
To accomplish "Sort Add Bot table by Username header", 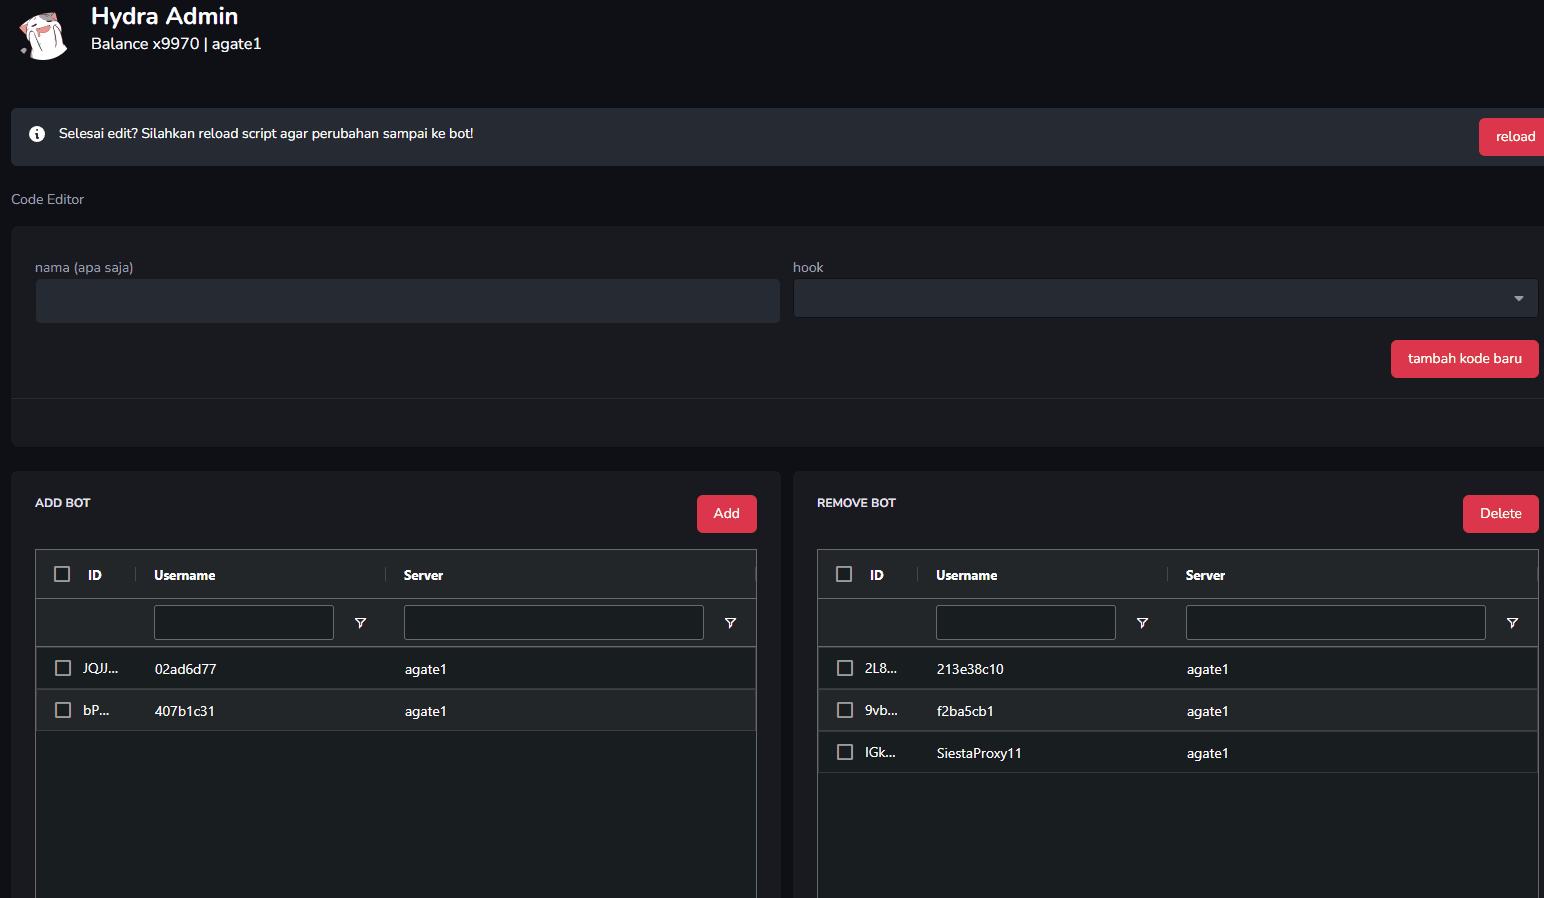I will (185, 575).
